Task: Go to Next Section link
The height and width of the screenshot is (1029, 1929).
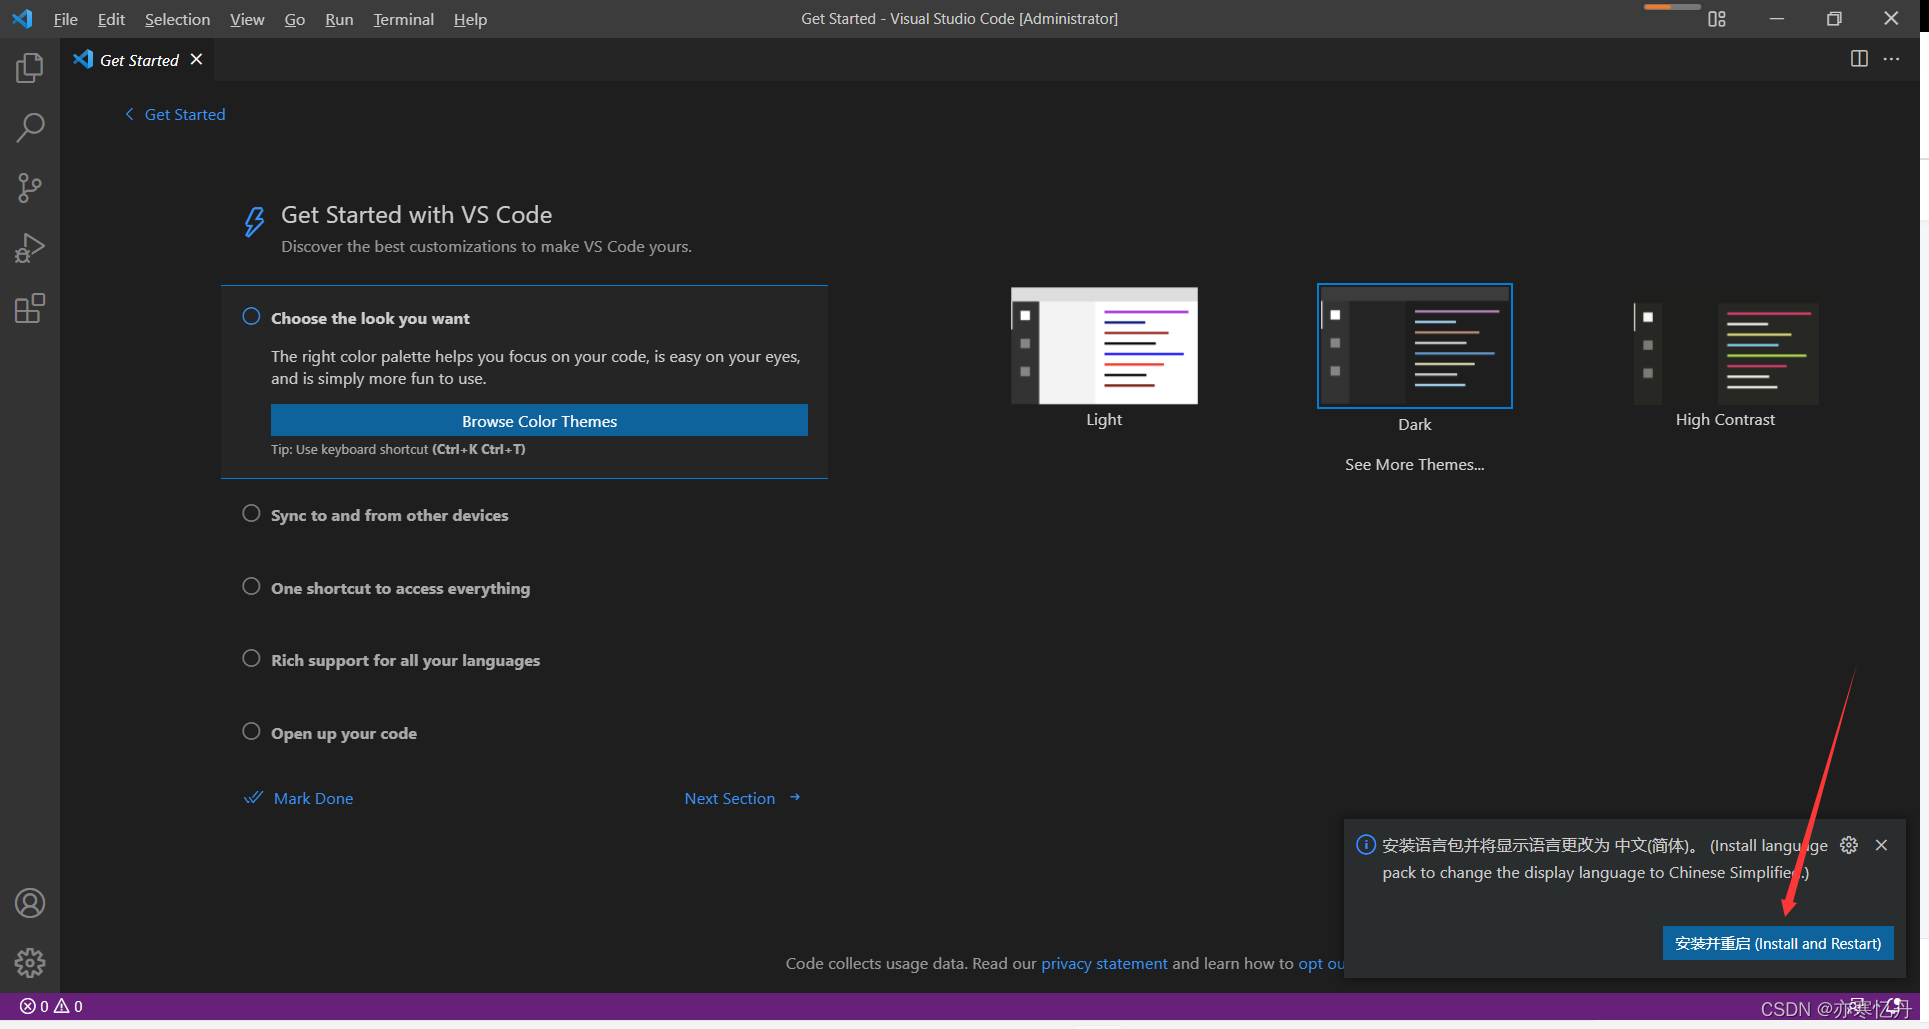Action: [x=729, y=798]
